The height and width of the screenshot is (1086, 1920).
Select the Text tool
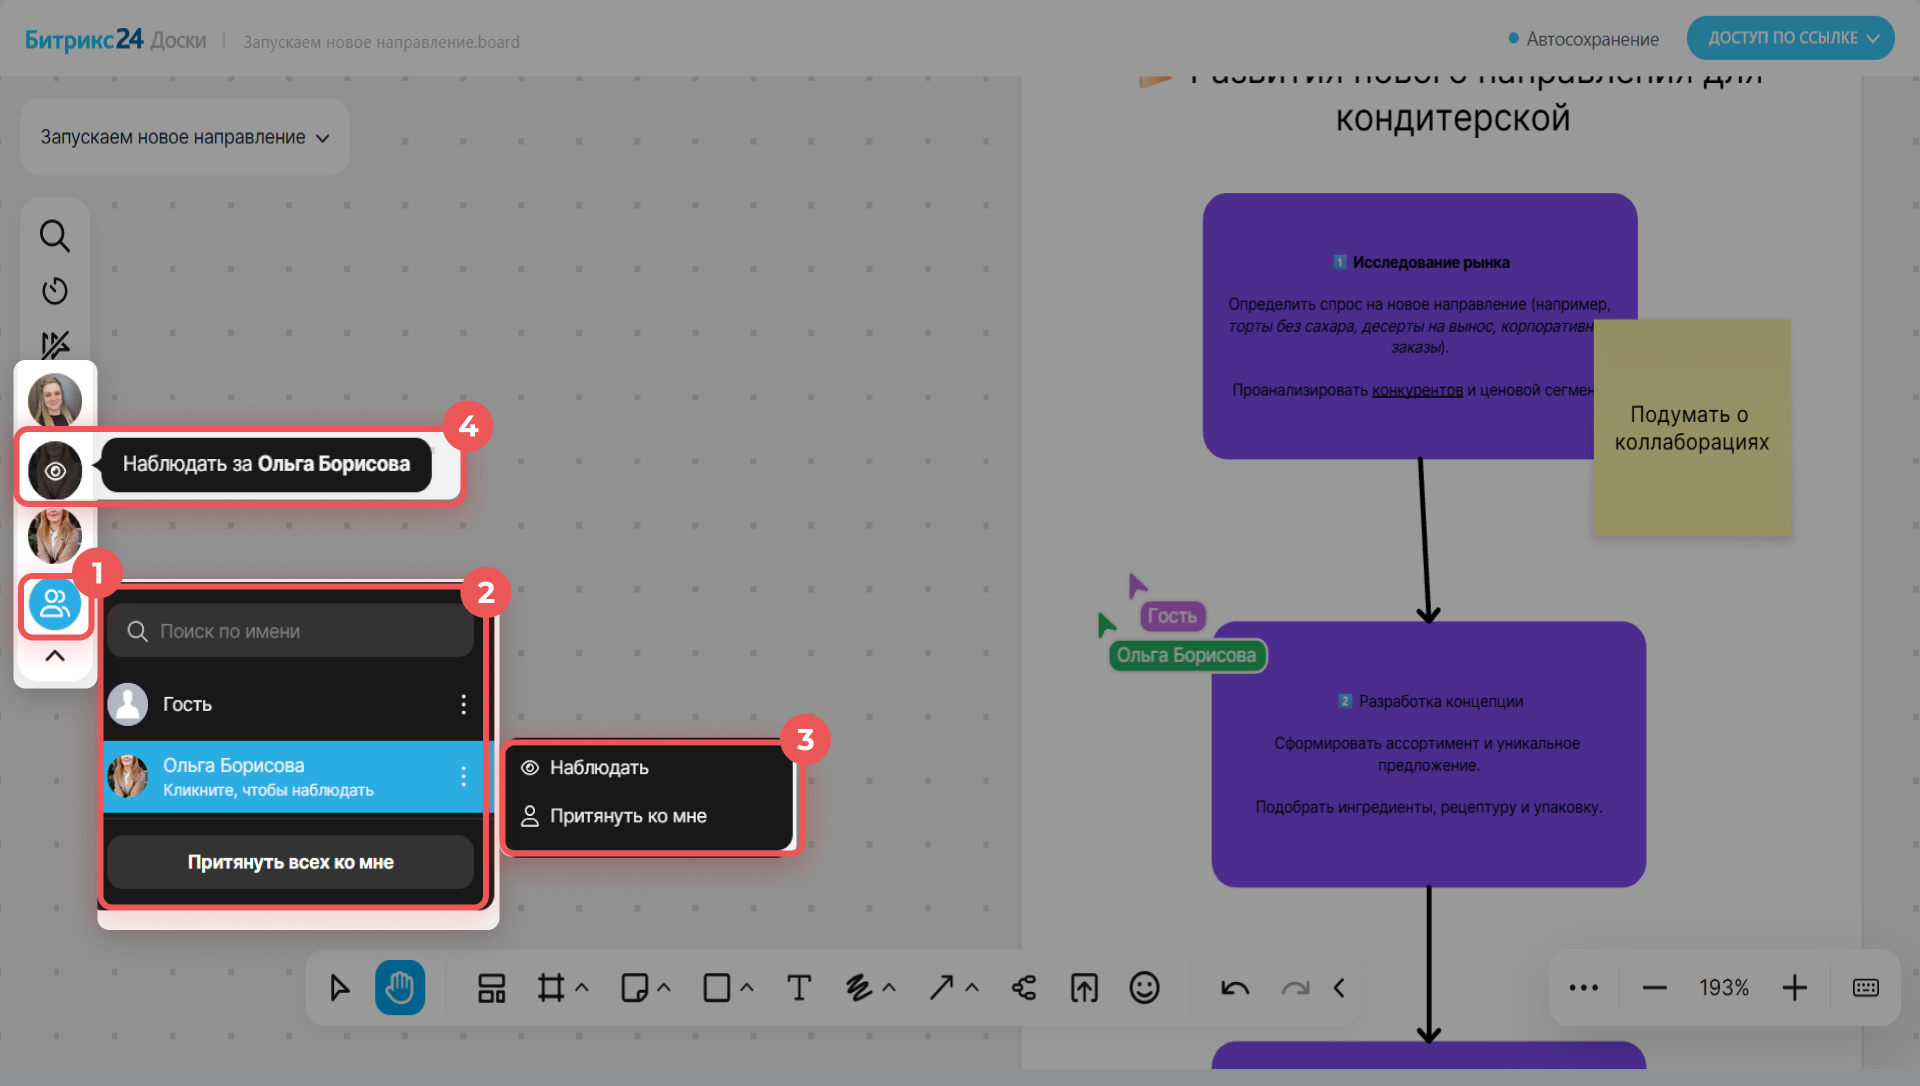pyautogui.click(x=798, y=988)
